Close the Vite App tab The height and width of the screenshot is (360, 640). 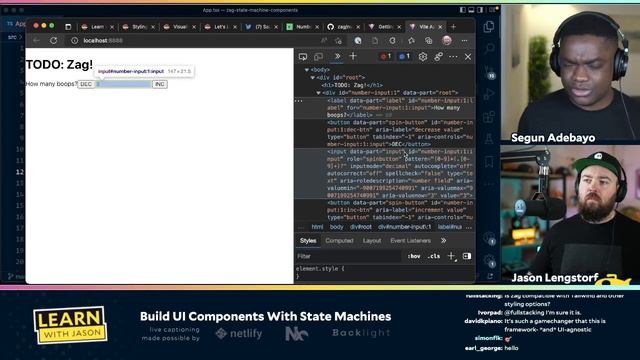(x=440, y=27)
